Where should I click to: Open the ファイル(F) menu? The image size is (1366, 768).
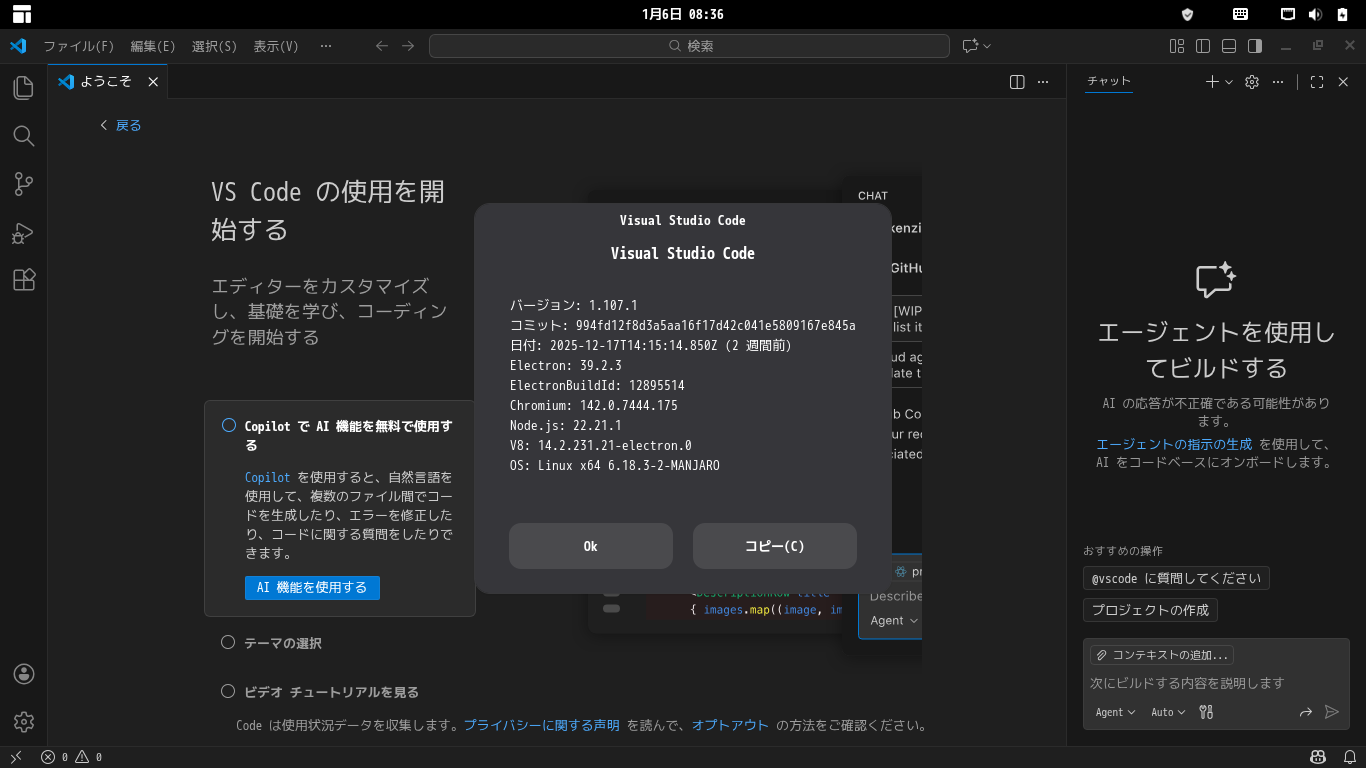point(78,46)
